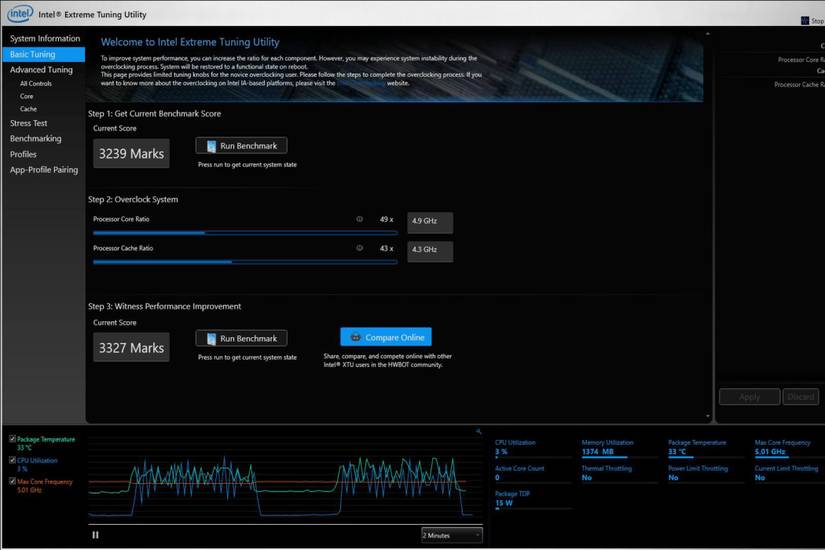The image size is (825, 550).
Task: Click the Current Limit Throttling monitor tile
Action: tap(788, 473)
